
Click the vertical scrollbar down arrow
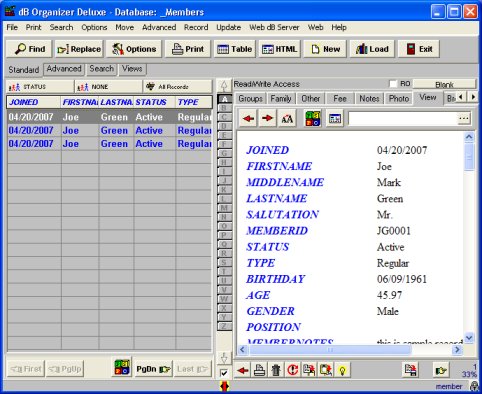[469, 338]
